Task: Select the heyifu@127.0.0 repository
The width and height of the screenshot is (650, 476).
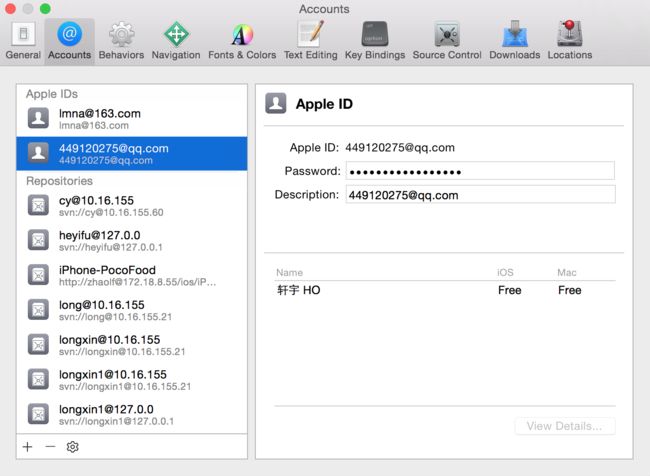Action: [x=132, y=240]
